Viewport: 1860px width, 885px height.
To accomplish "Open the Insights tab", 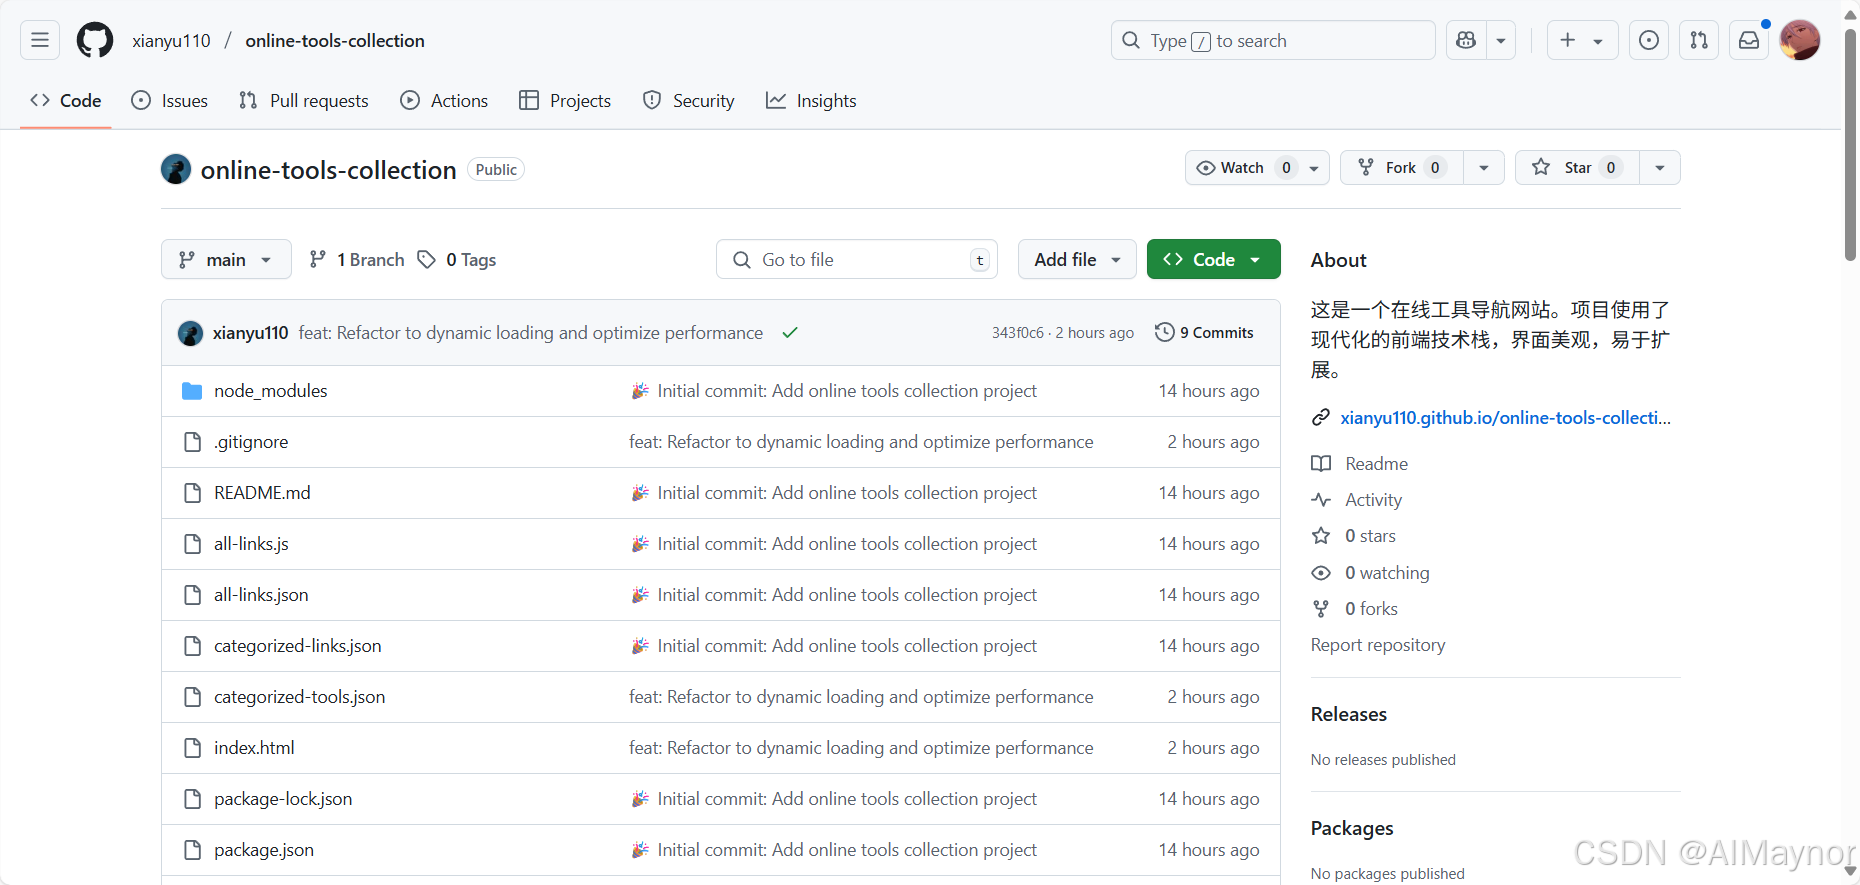I will [x=811, y=100].
